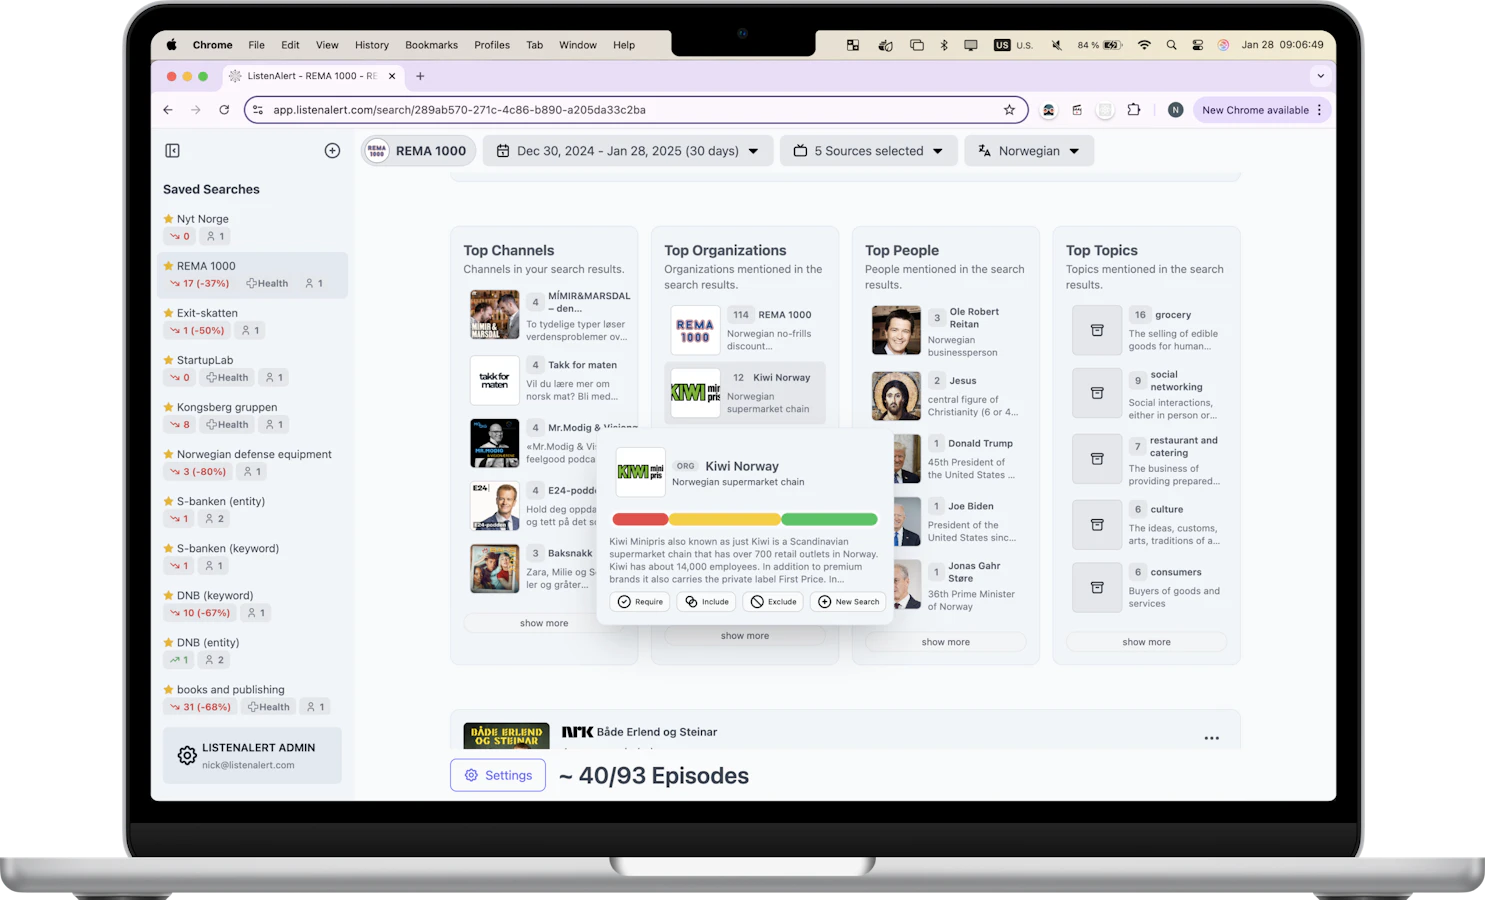Click the yellow neutral sentiment bar segment

coord(725,519)
